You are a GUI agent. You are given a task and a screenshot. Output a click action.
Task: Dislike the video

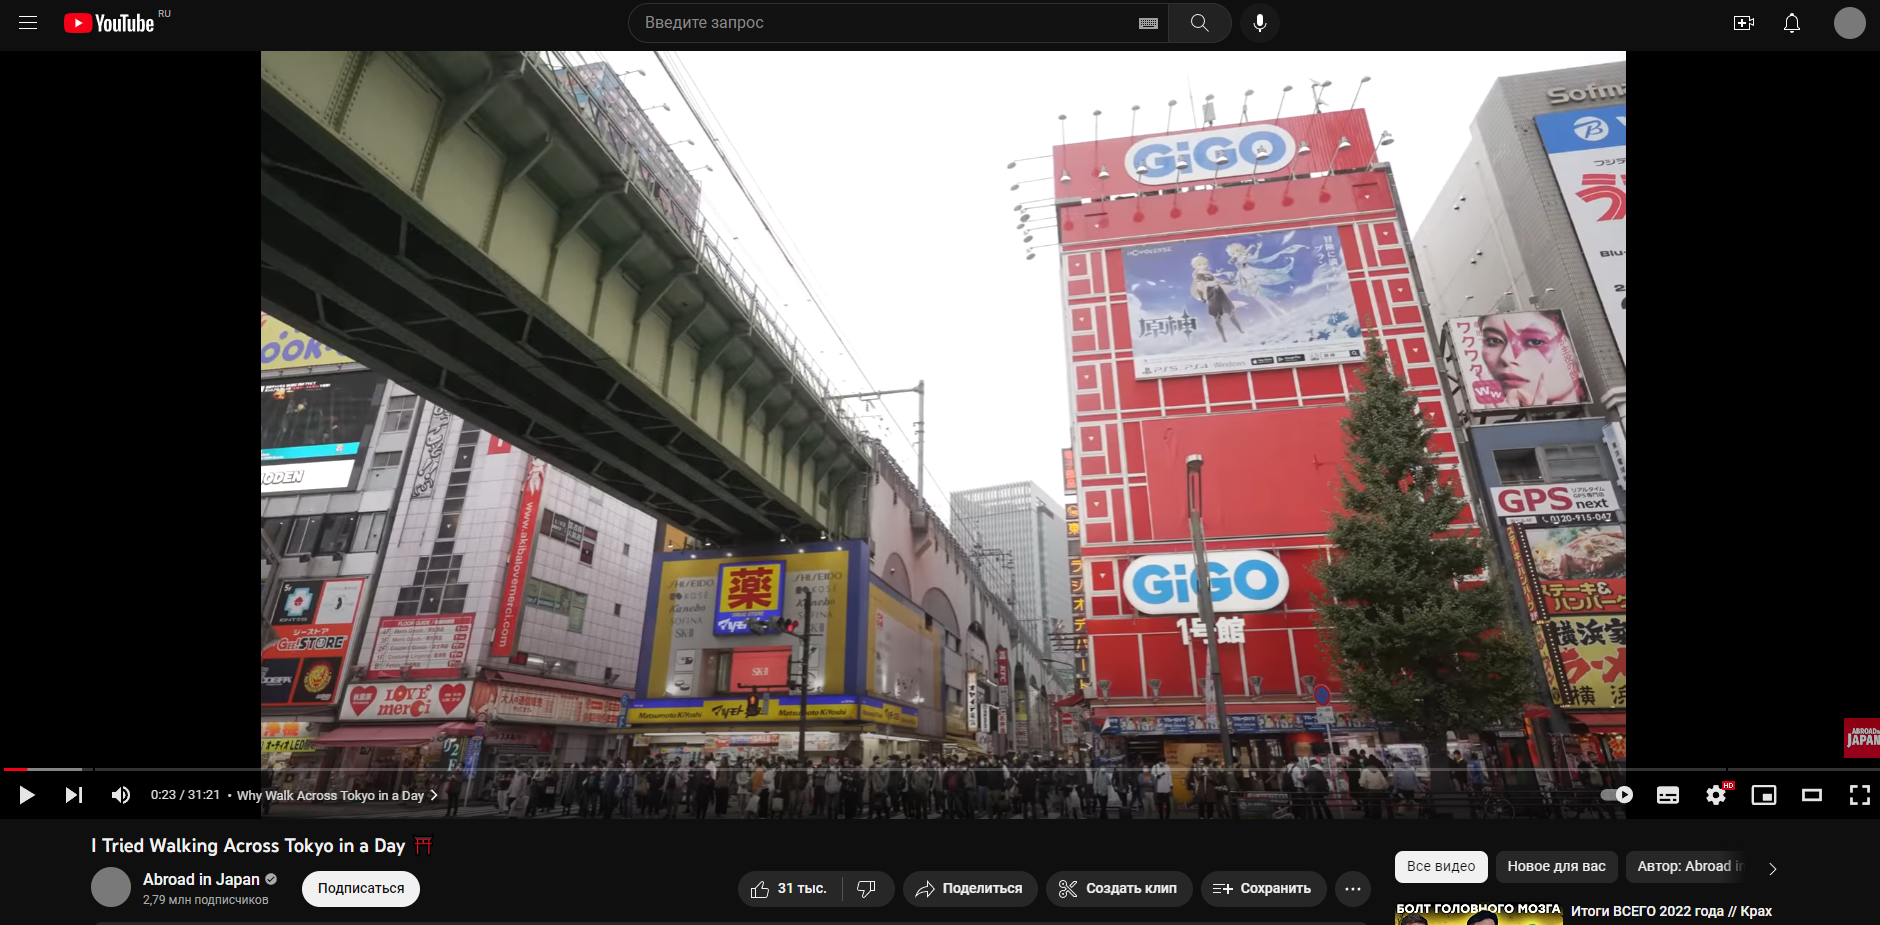pyautogui.click(x=867, y=889)
